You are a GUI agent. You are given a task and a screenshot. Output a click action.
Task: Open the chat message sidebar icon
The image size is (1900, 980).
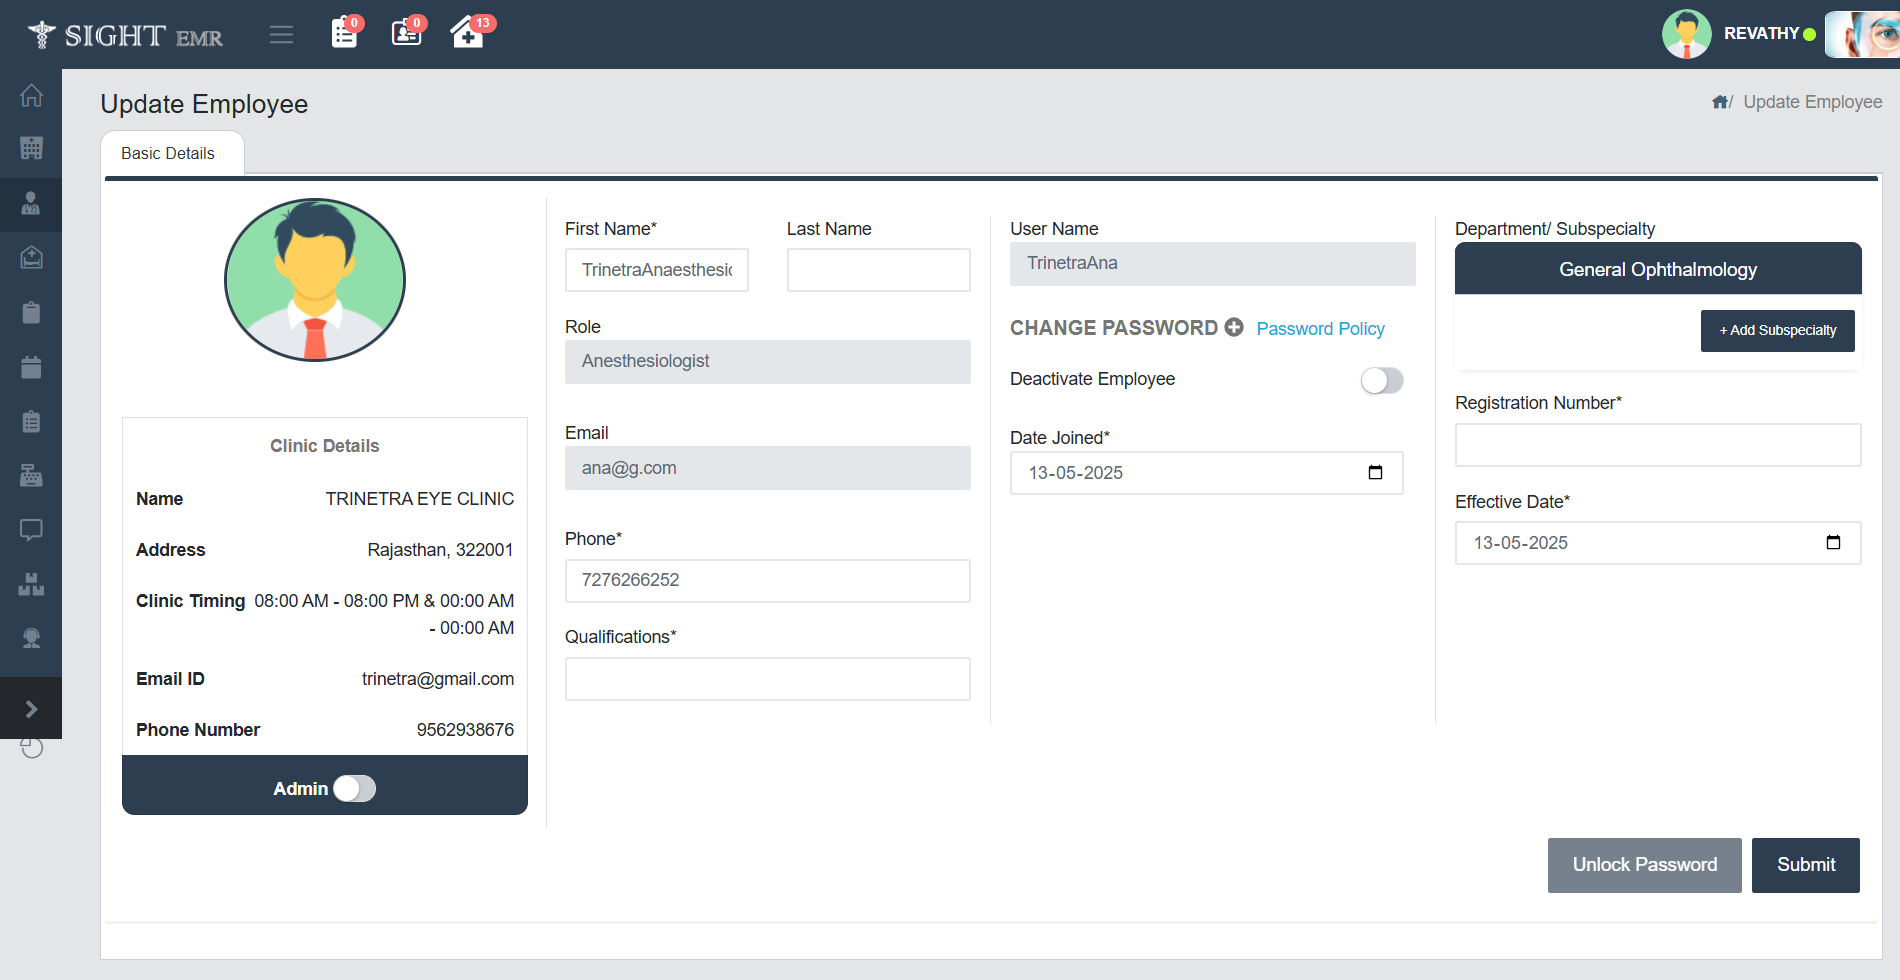pyautogui.click(x=31, y=529)
